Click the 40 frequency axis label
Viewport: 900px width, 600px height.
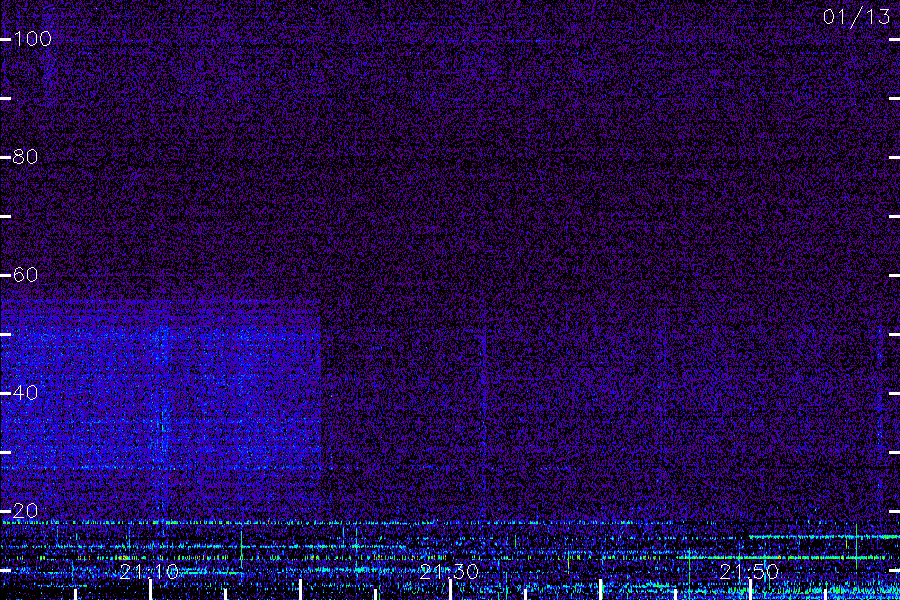click(x=26, y=393)
